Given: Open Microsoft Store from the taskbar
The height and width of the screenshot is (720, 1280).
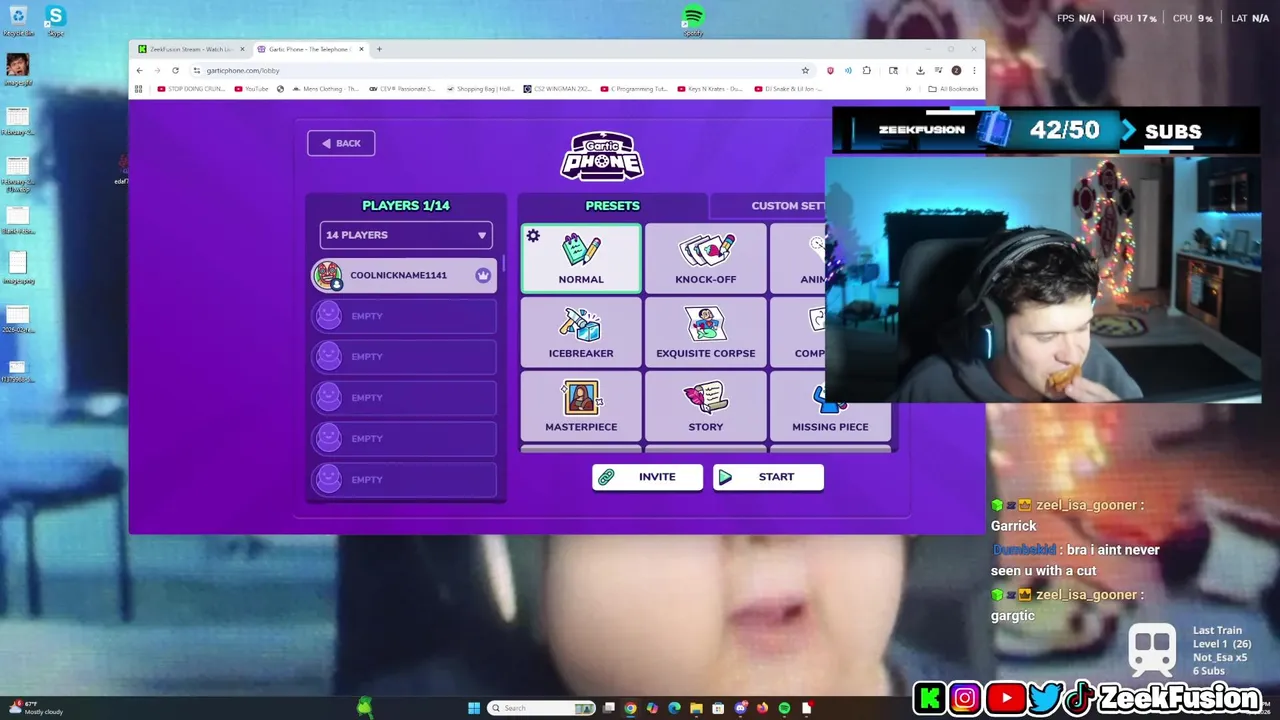Looking at the screenshot, I should [718, 708].
